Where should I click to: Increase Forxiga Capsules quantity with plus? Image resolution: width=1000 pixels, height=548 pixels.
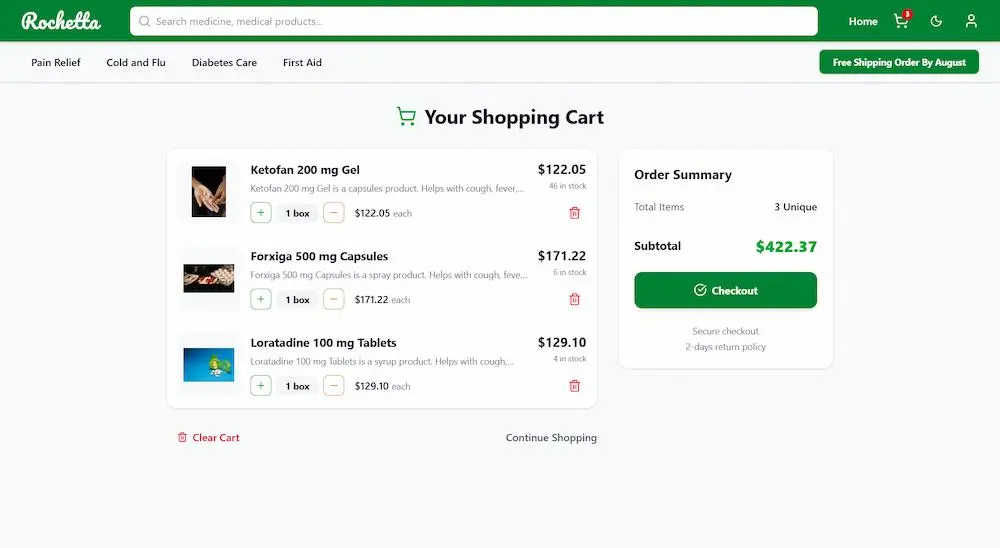pos(261,299)
